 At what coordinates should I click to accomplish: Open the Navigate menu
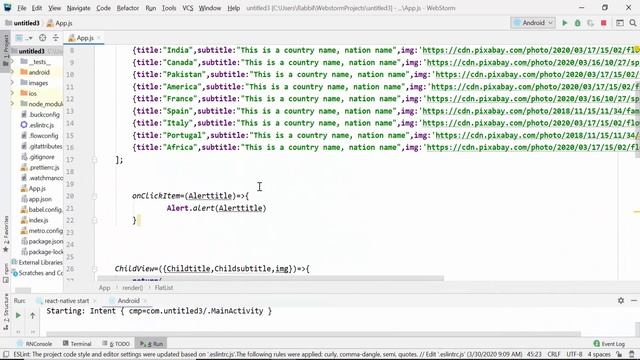78,8
